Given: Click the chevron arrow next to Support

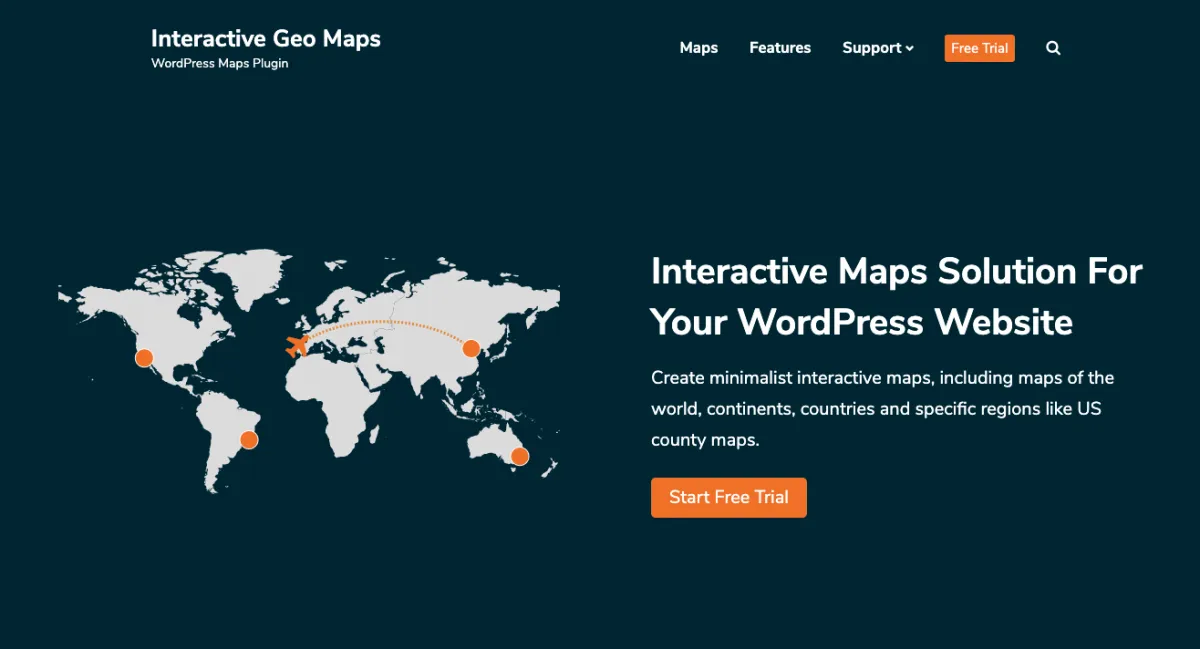Looking at the screenshot, I should pyautogui.click(x=909, y=48).
